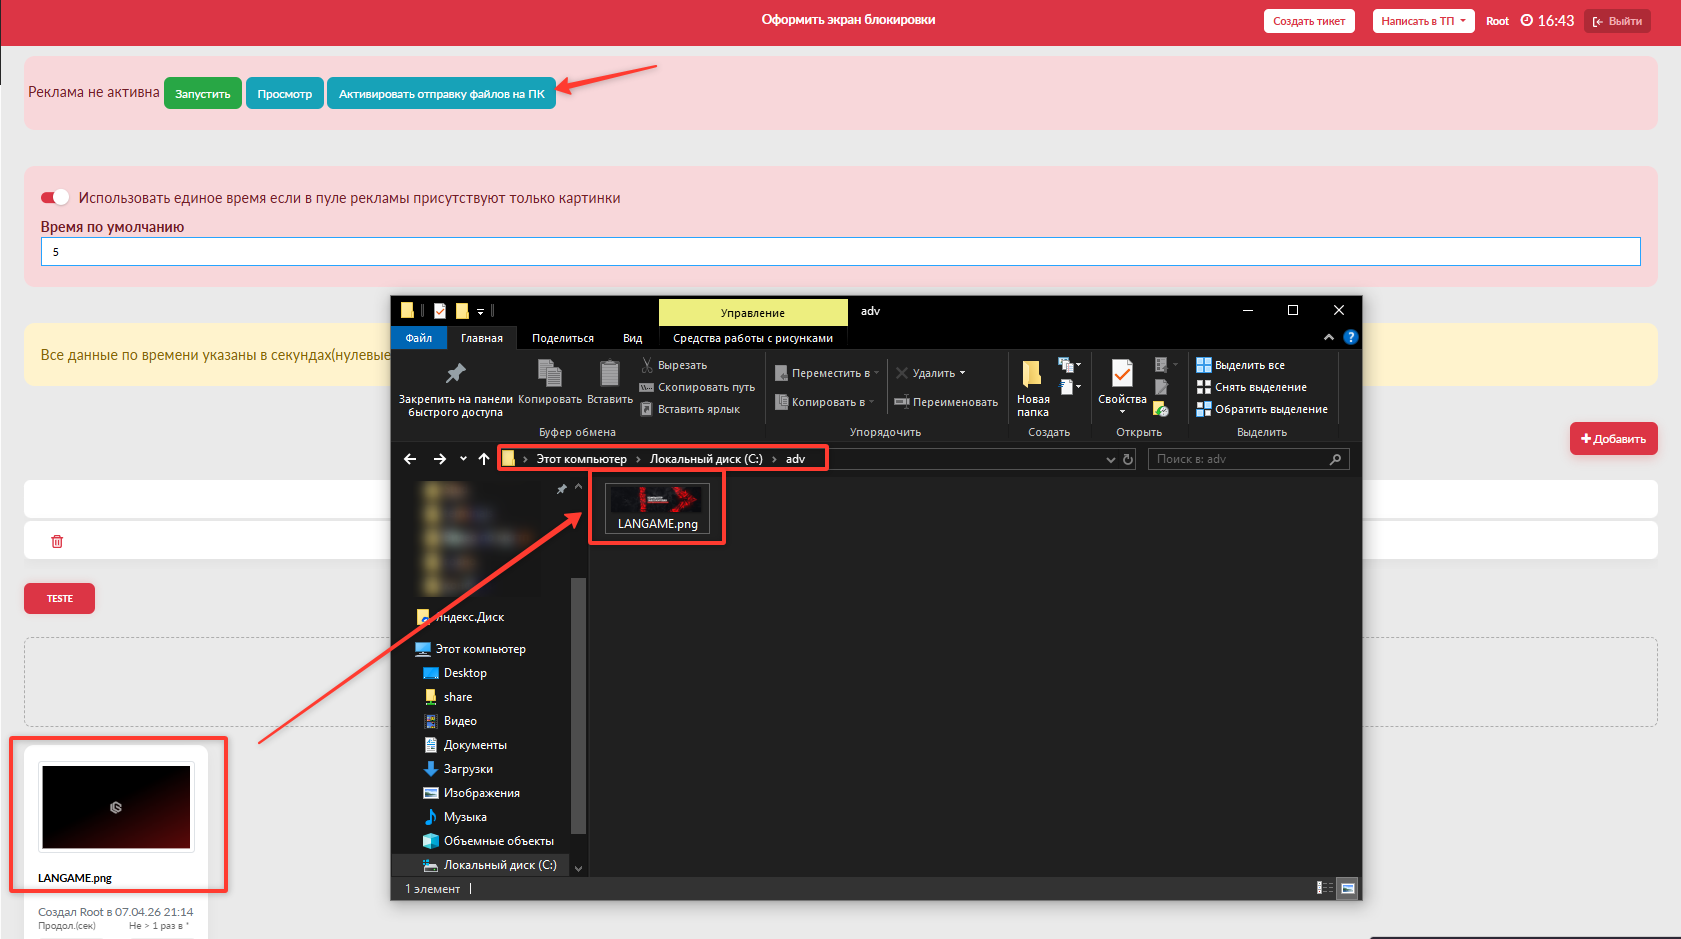Click Выделить все in Explorer ribbon
1681x939 pixels.
[1241, 365]
